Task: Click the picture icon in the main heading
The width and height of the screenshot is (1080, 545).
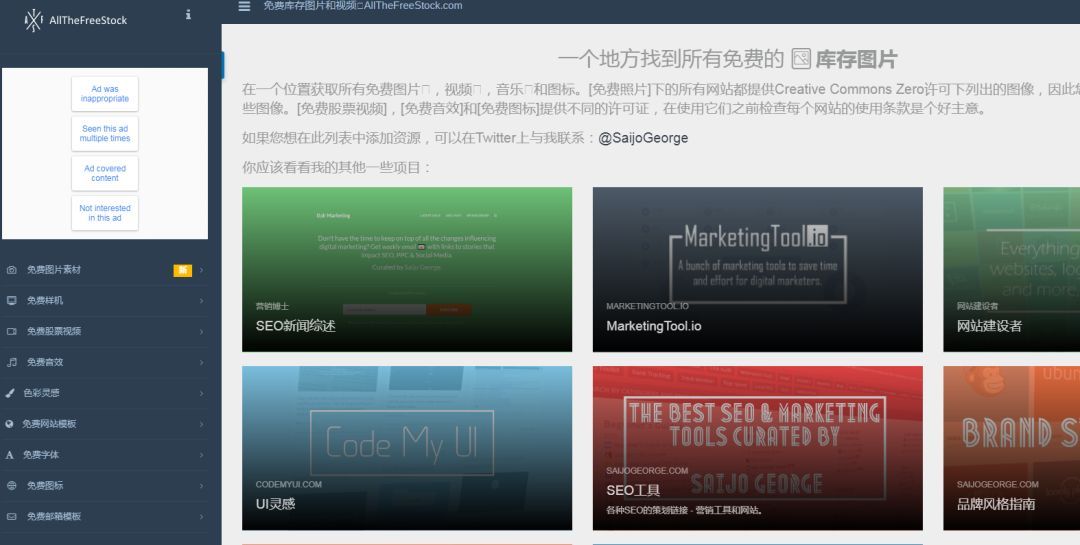Action: (x=801, y=59)
